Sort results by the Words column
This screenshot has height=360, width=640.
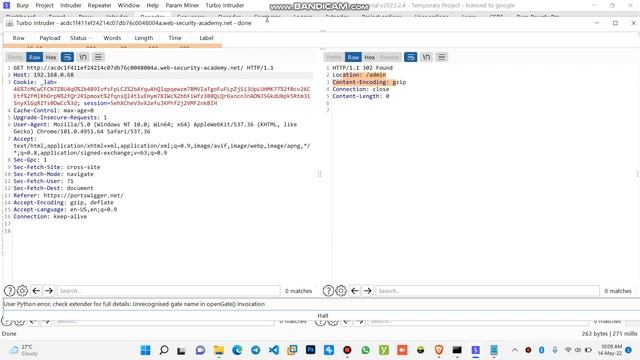(112, 38)
